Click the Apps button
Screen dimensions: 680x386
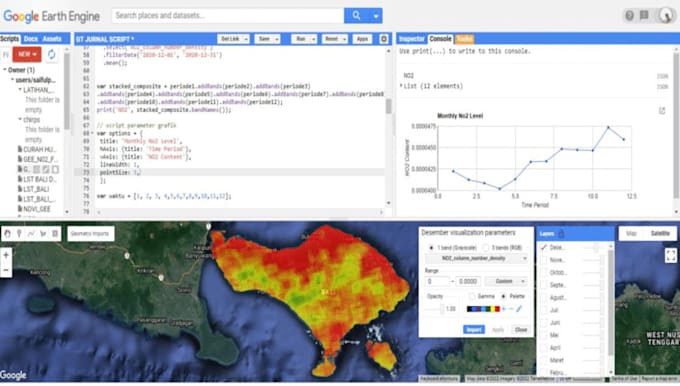[x=362, y=39]
